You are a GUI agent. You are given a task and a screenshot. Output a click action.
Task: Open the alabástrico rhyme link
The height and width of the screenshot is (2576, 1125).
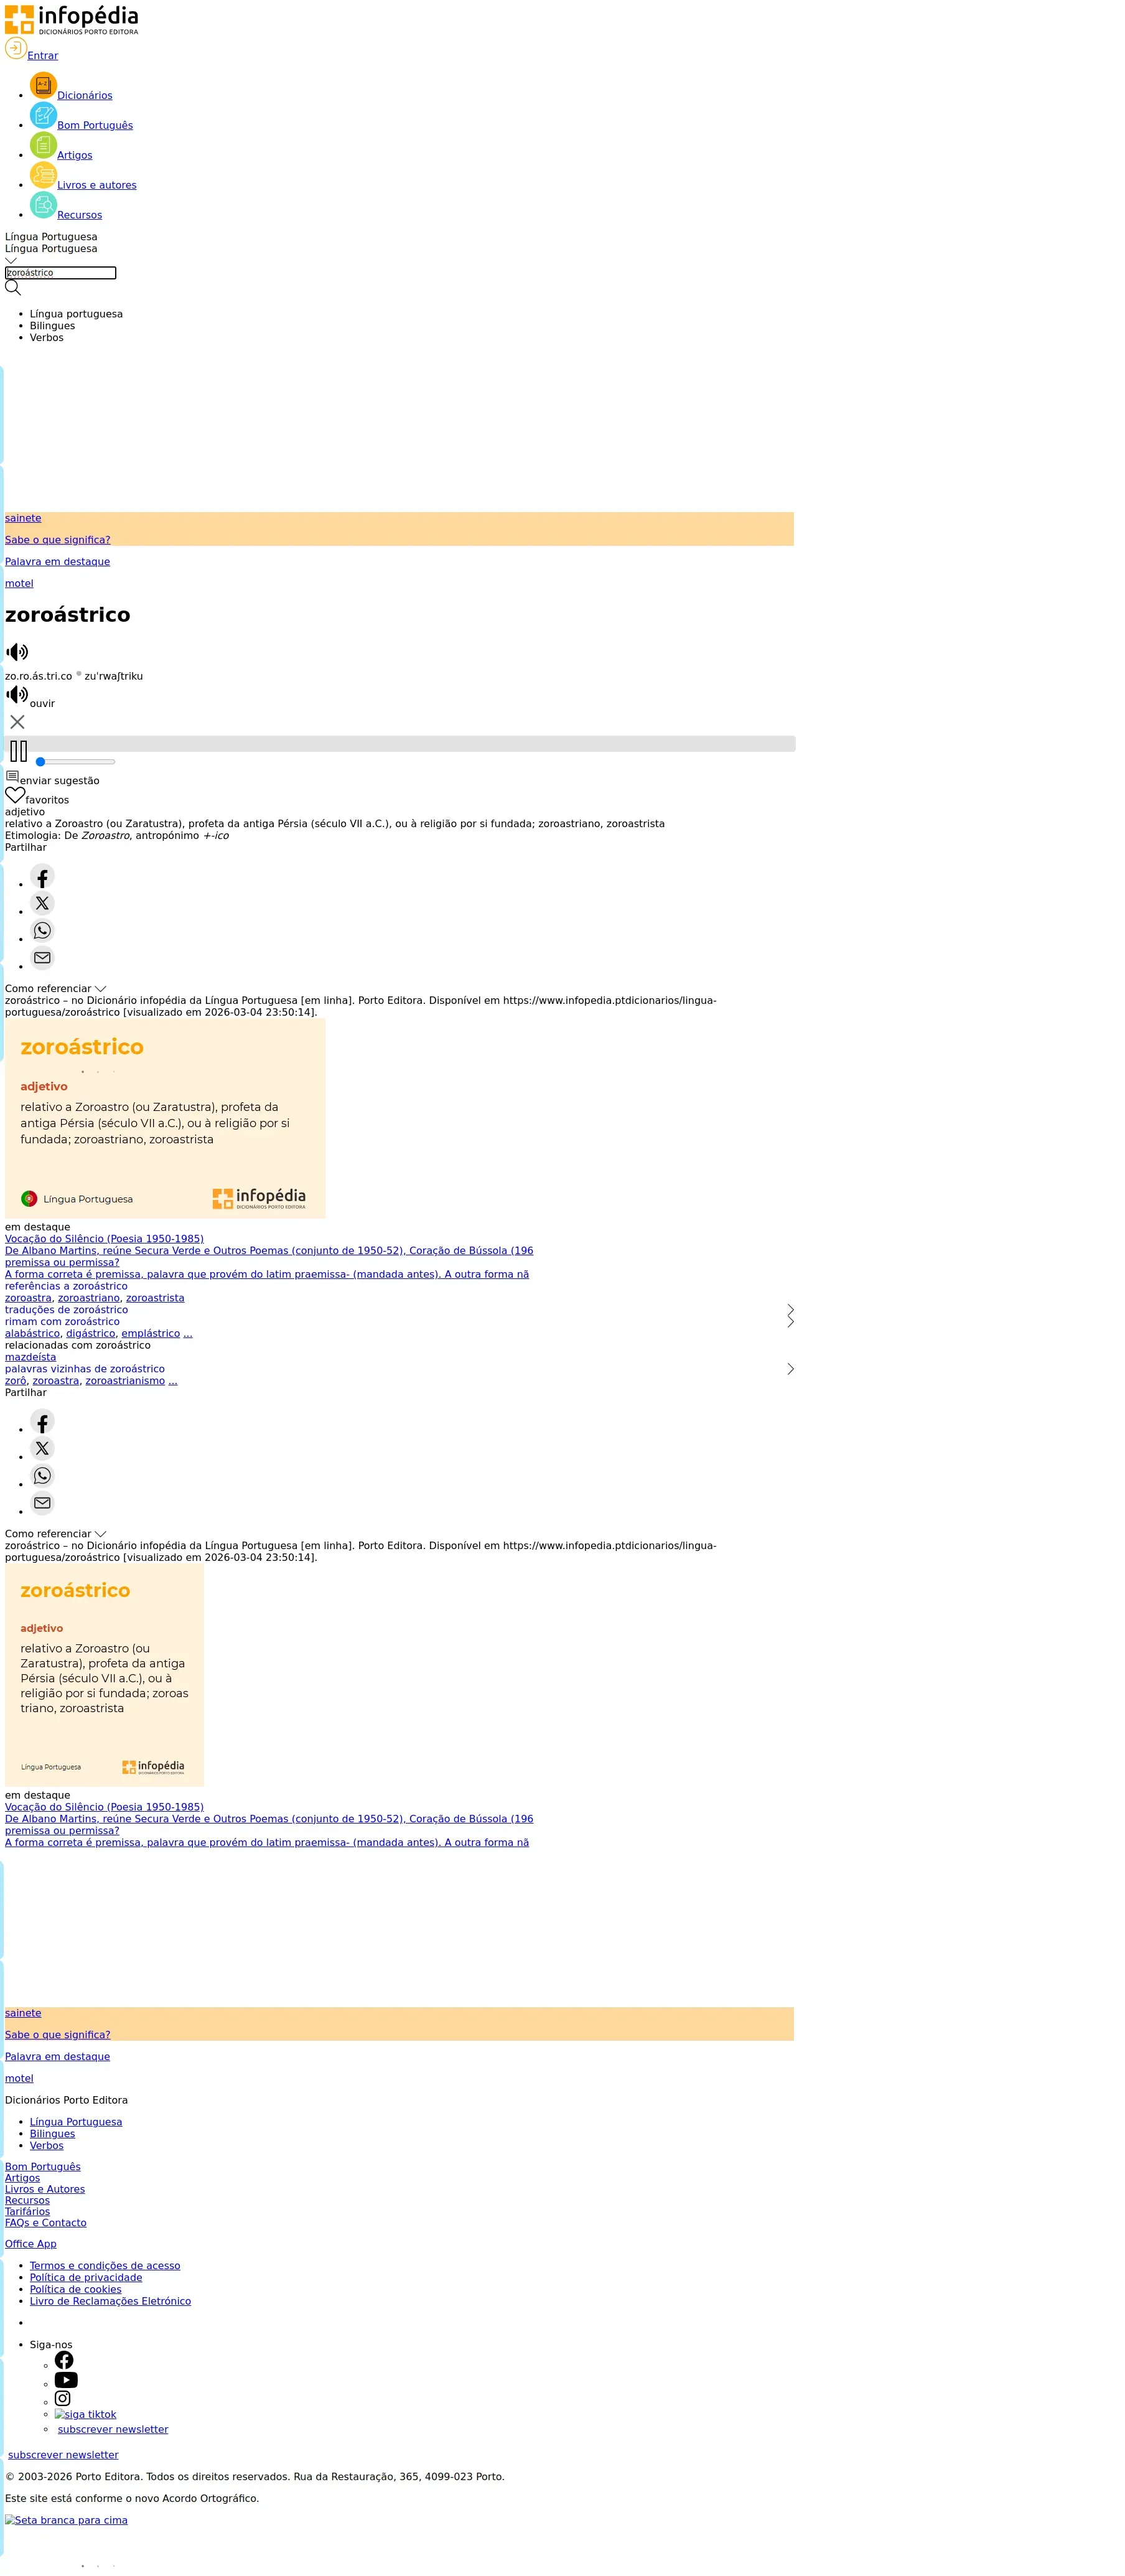pos(33,1334)
